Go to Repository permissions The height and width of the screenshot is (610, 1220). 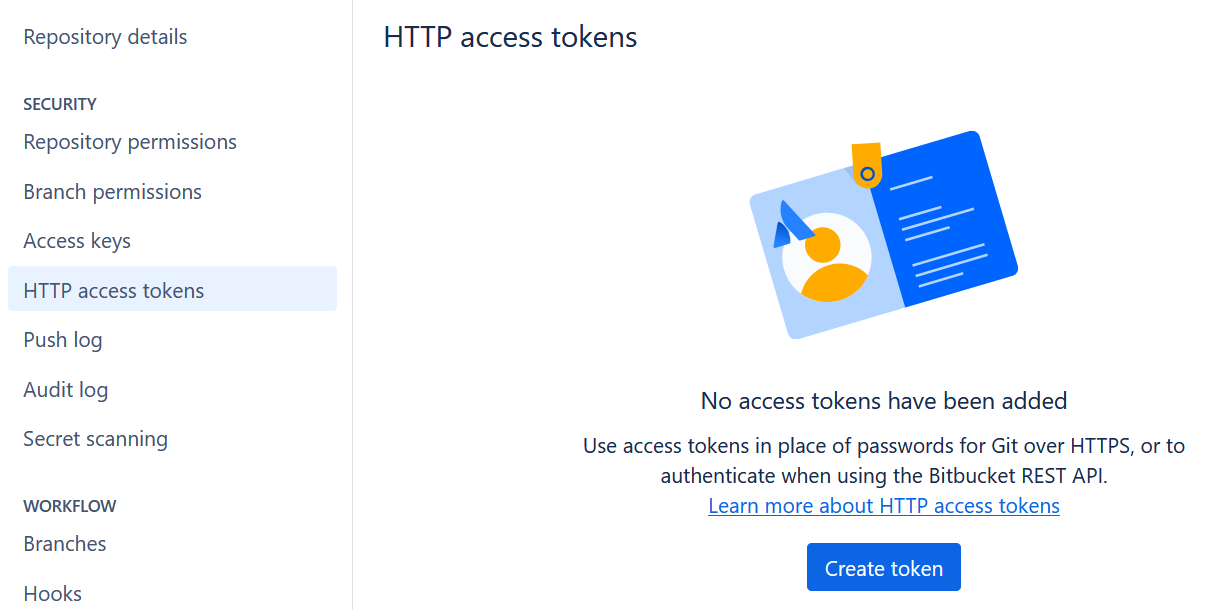click(130, 142)
